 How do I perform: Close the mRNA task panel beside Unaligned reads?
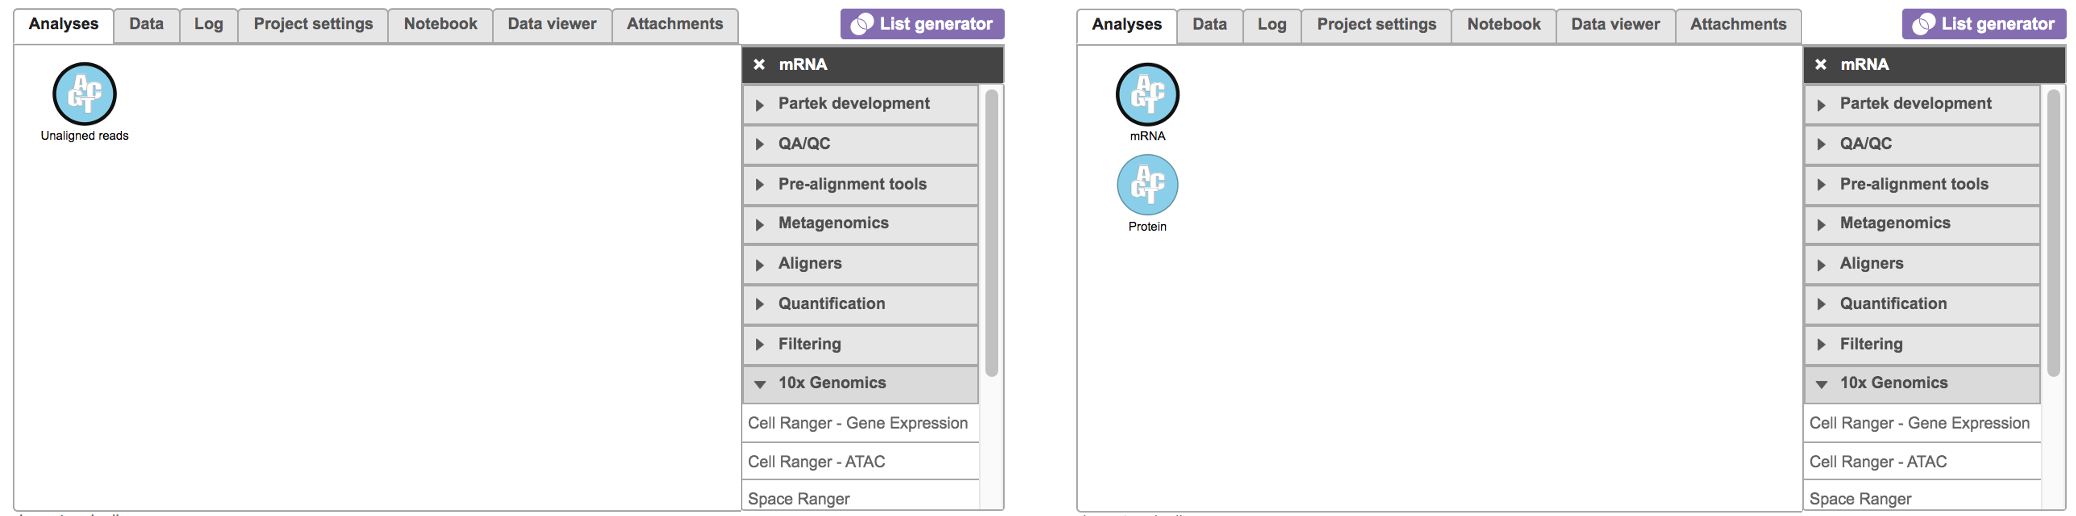click(x=760, y=65)
